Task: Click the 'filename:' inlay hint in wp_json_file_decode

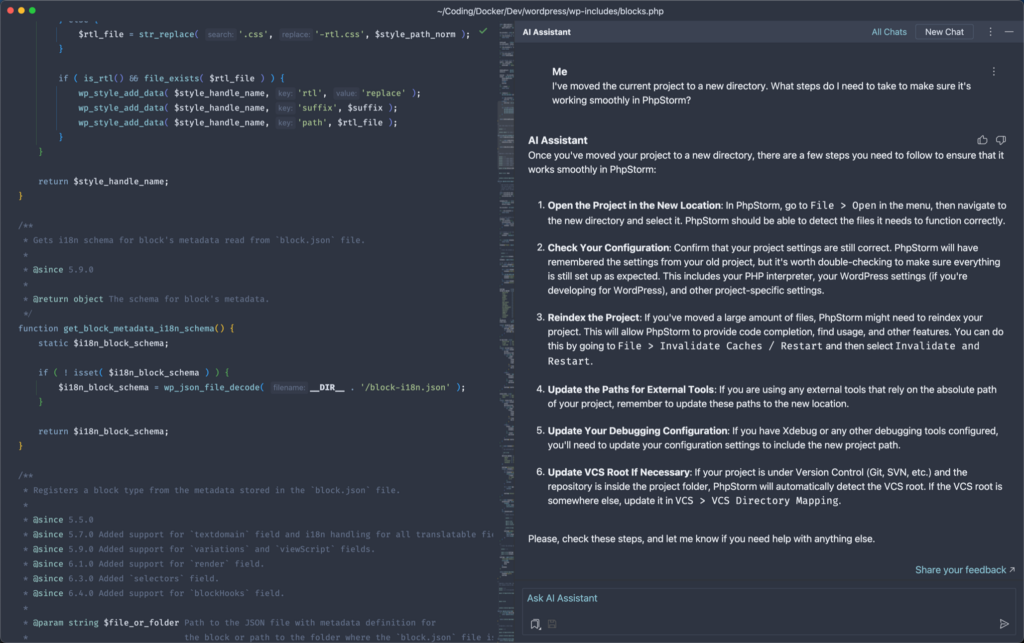Action: click(289, 387)
